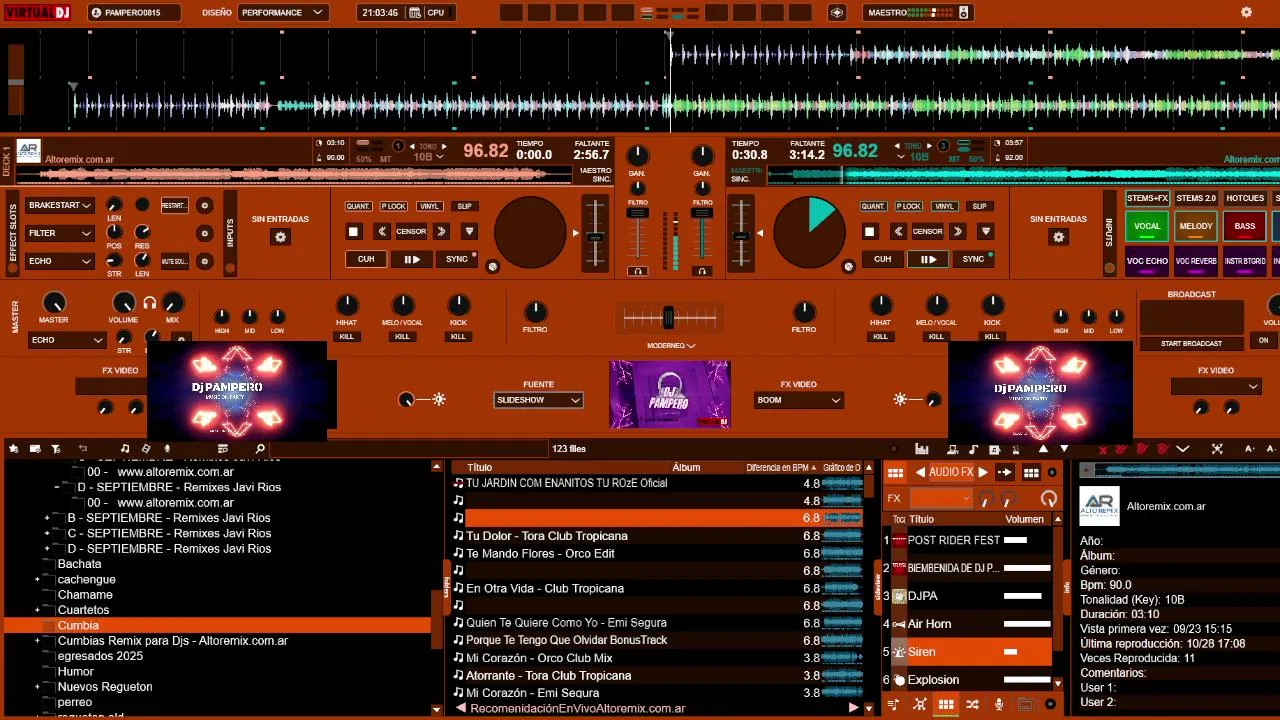1280x720 pixels.
Task: Click the VOC ECHO pad
Action: [1147, 261]
